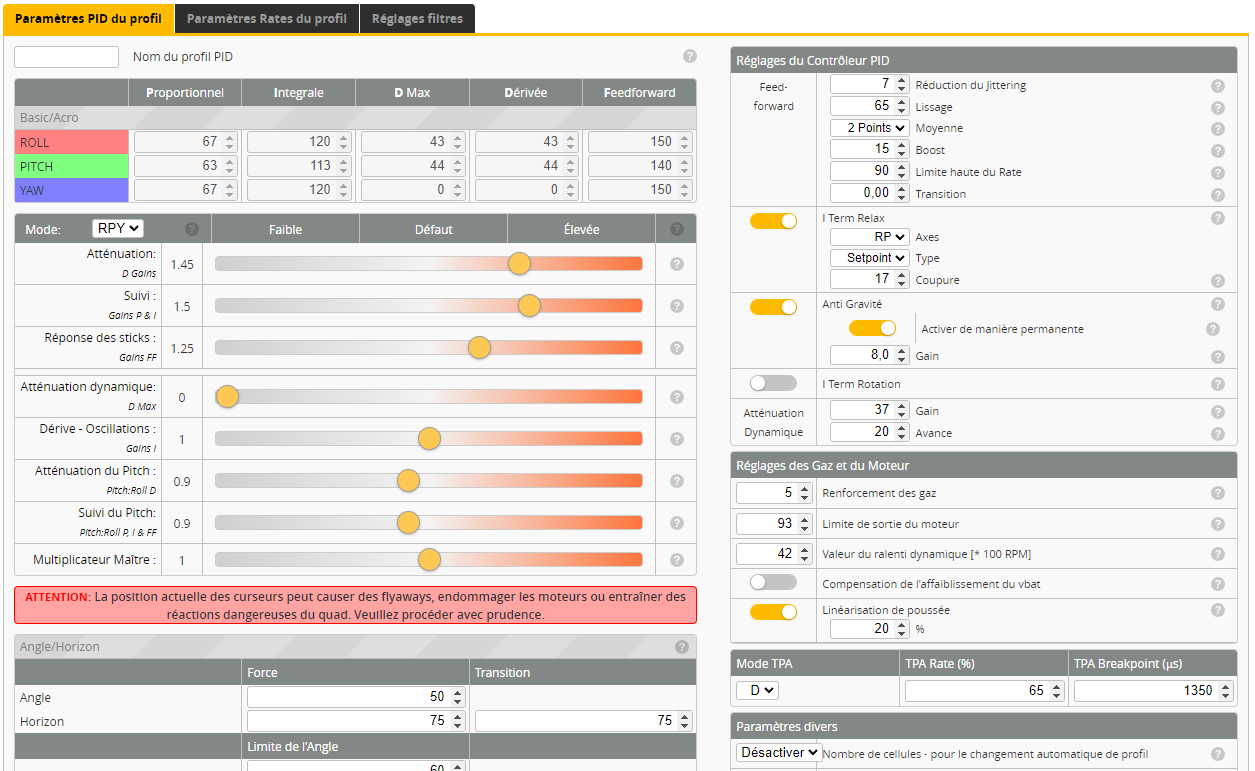Click help icon in Angle/Horizon header
Image resolution: width=1255 pixels, height=771 pixels.
pos(682,647)
